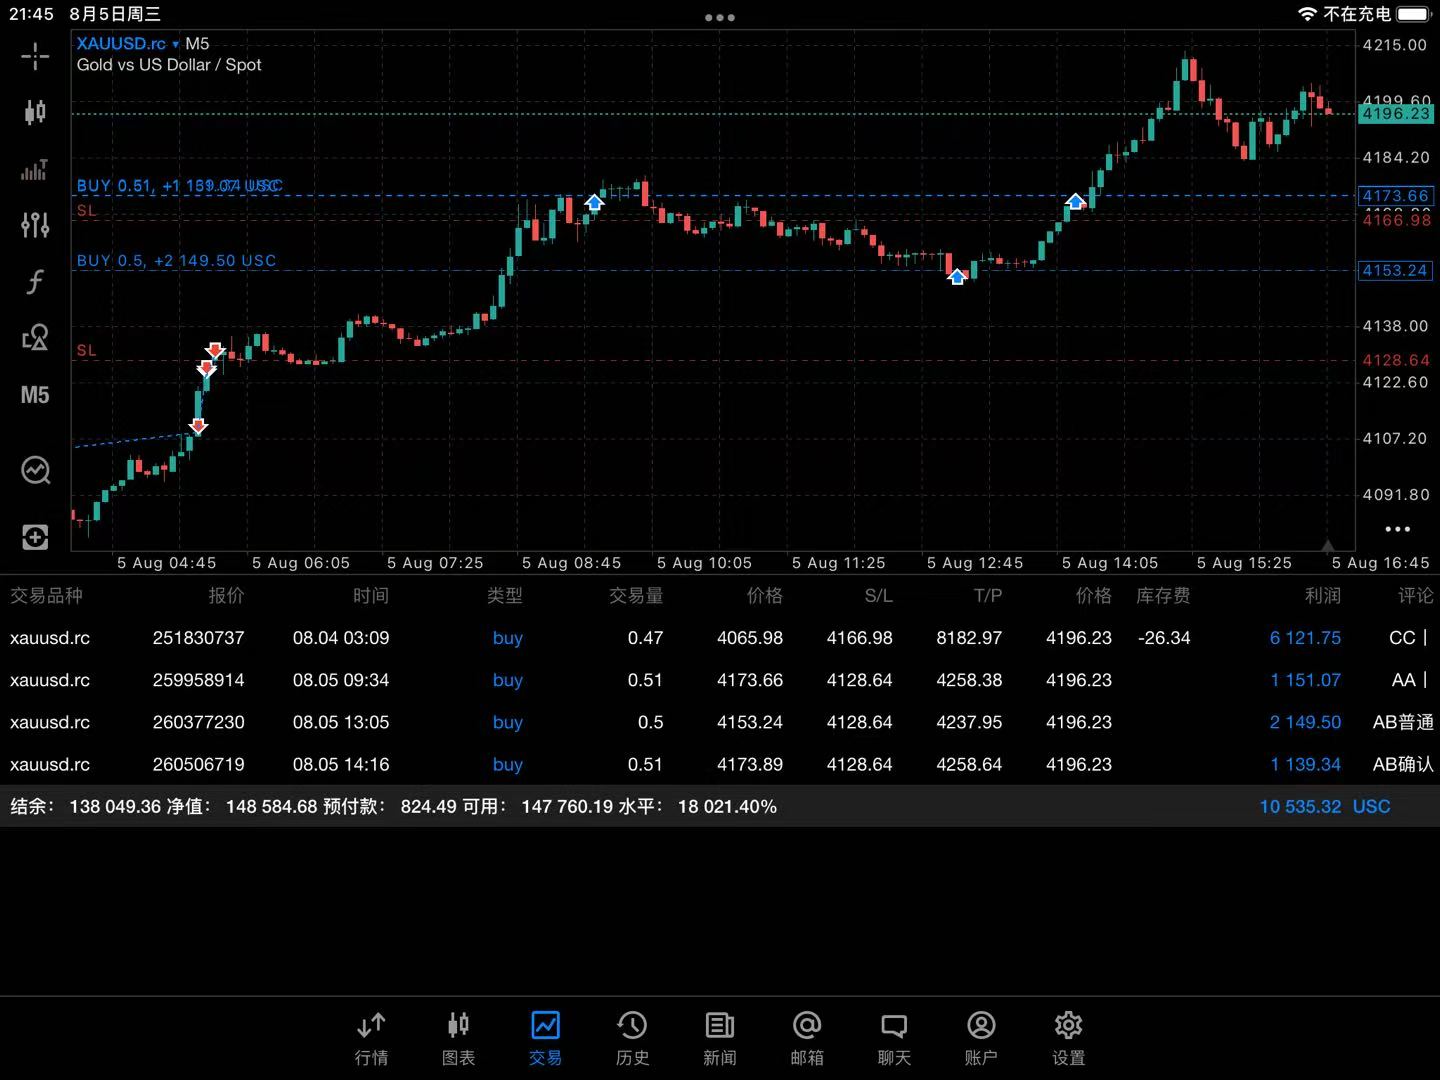Open the top center three dots menu

coord(720,17)
